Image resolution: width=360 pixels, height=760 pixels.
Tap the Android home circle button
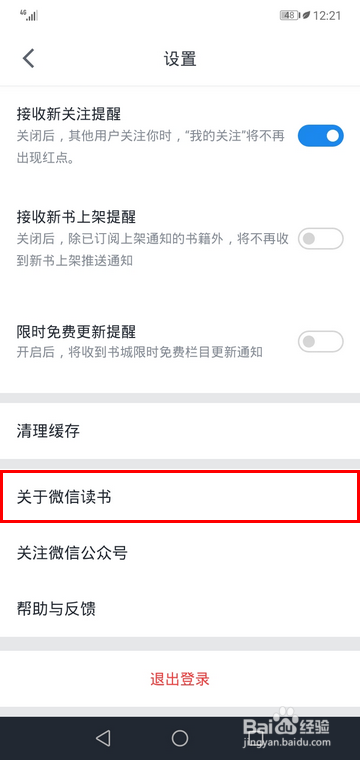[x=180, y=738]
